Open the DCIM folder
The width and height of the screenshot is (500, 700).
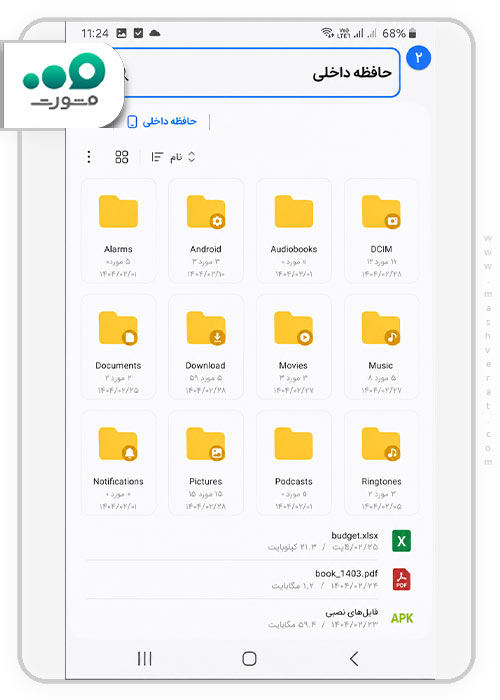tap(381, 230)
